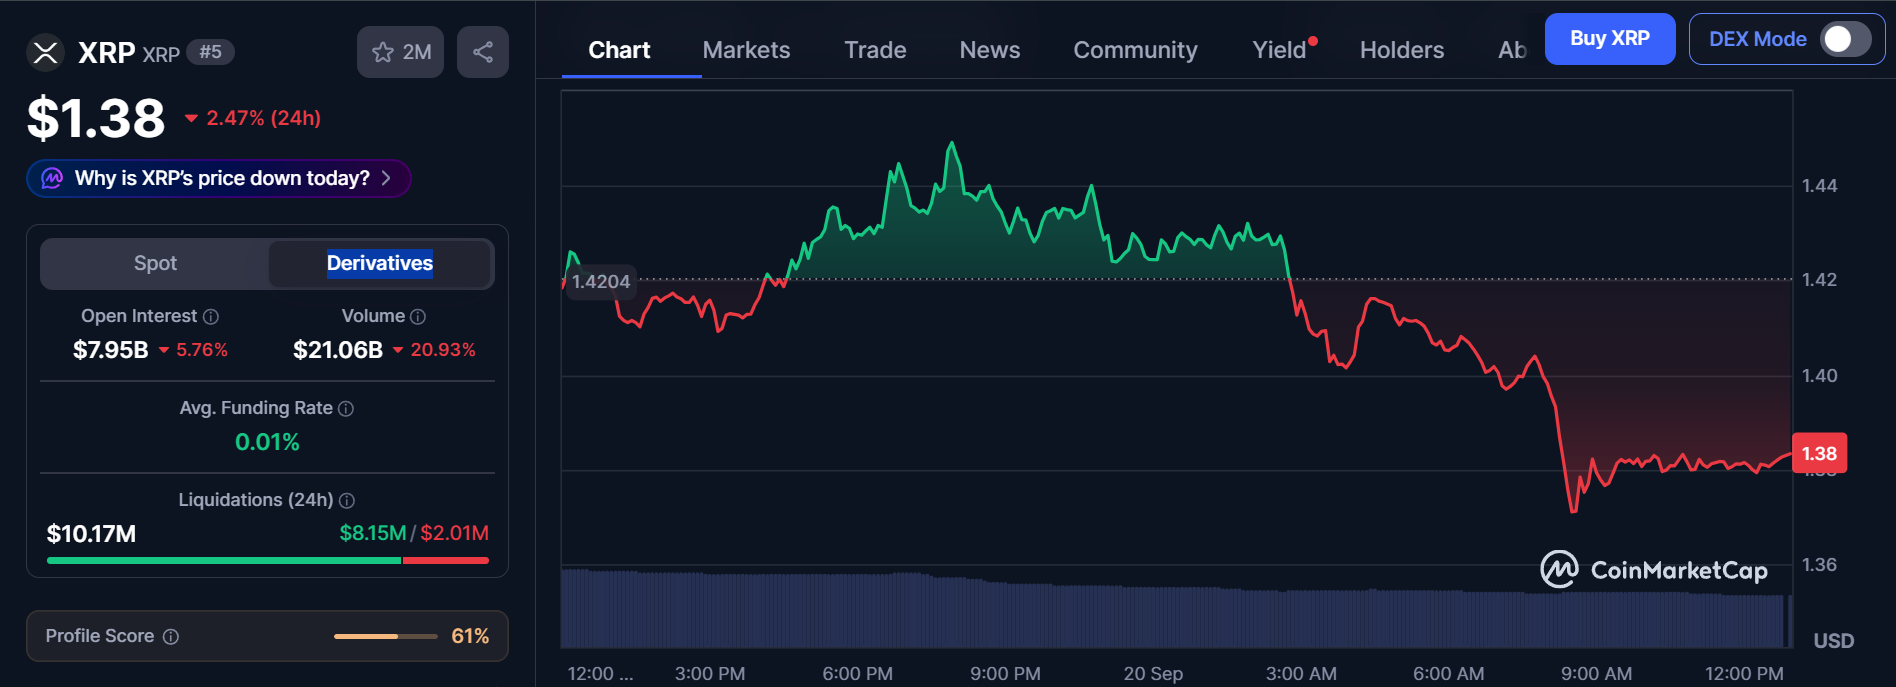Screen dimensions: 1896x687
Task: Click the XRP coin logo icon
Action: (x=45, y=53)
